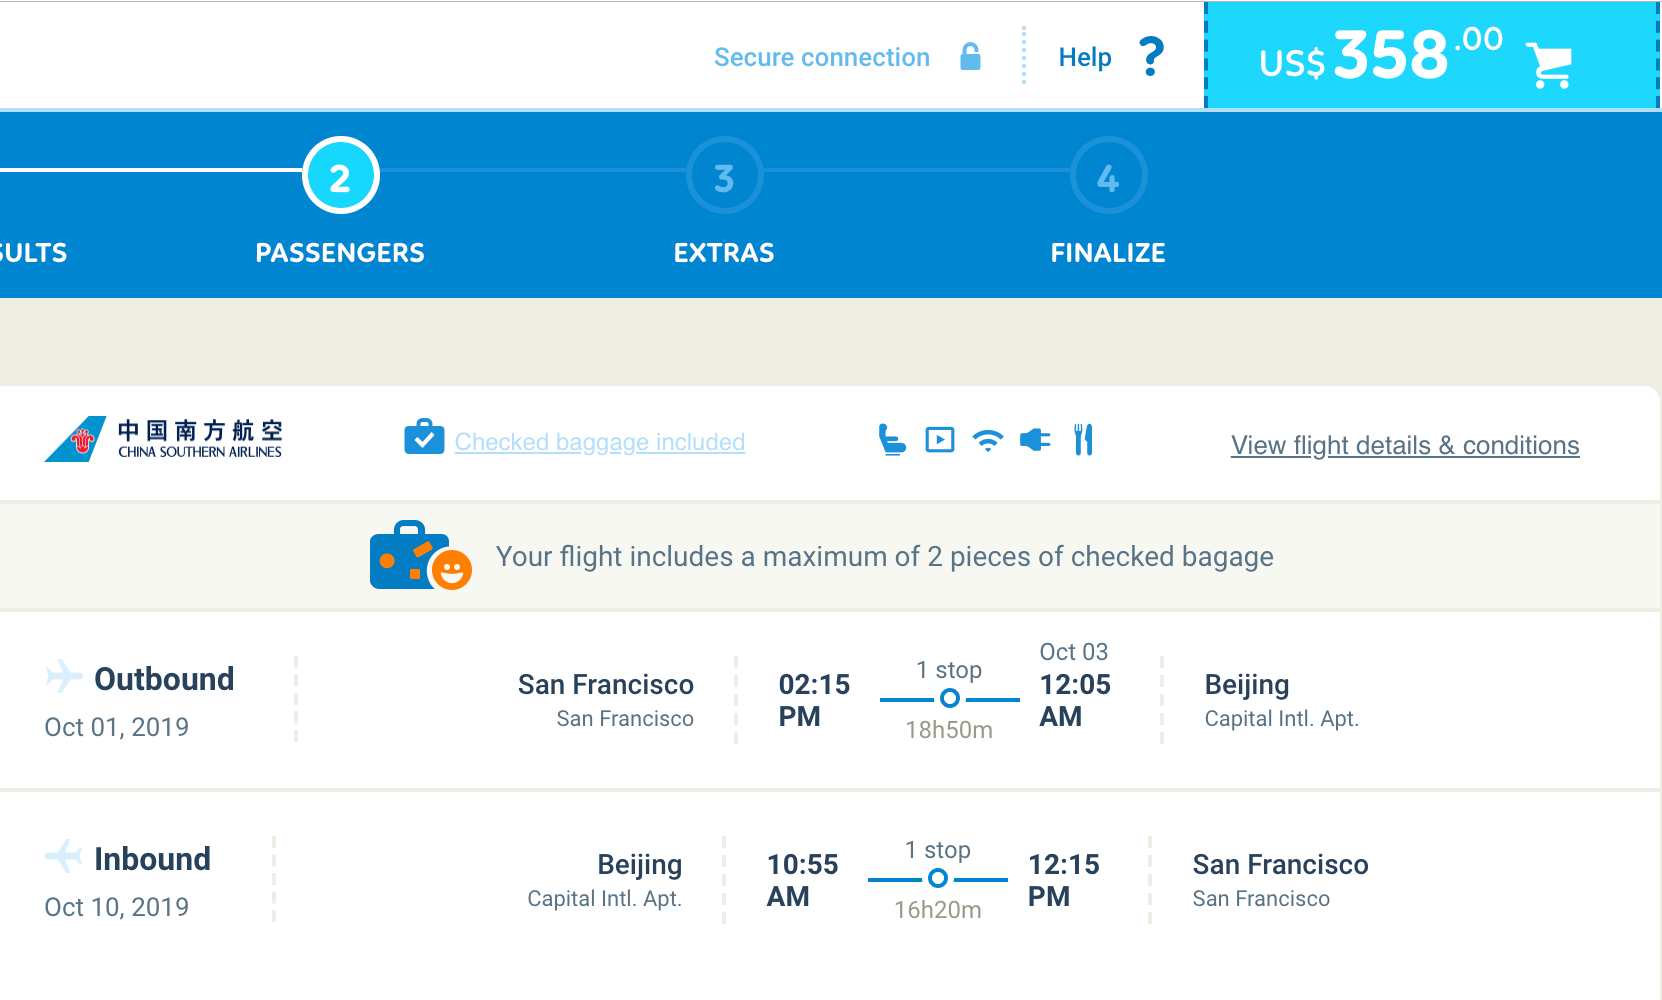Image resolution: width=1662 pixels, height=1000 pixels.
Task: Go to step 3 Extras
Action: click(724, 176)
